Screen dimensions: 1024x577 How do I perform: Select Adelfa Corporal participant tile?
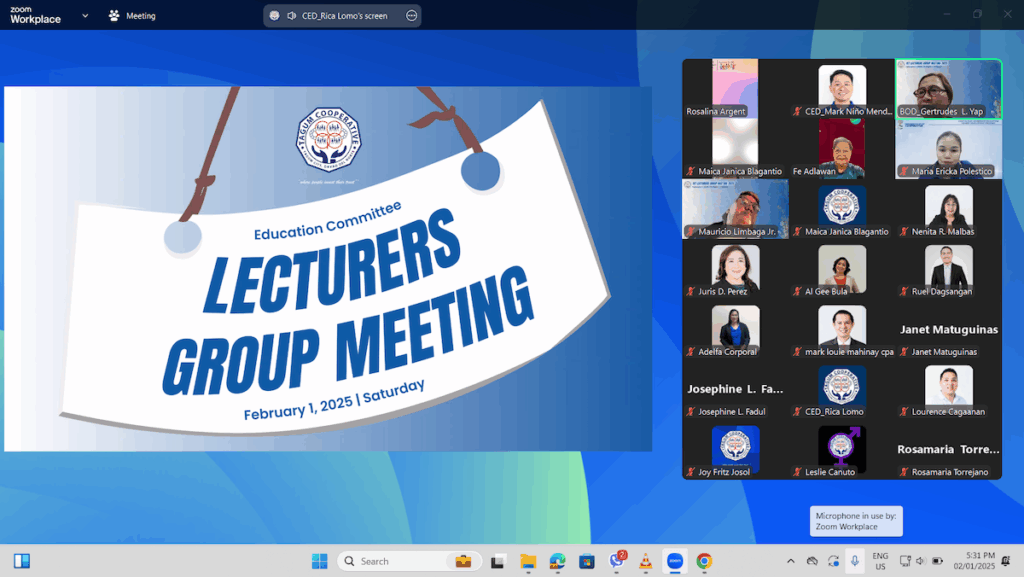point(735,329)
